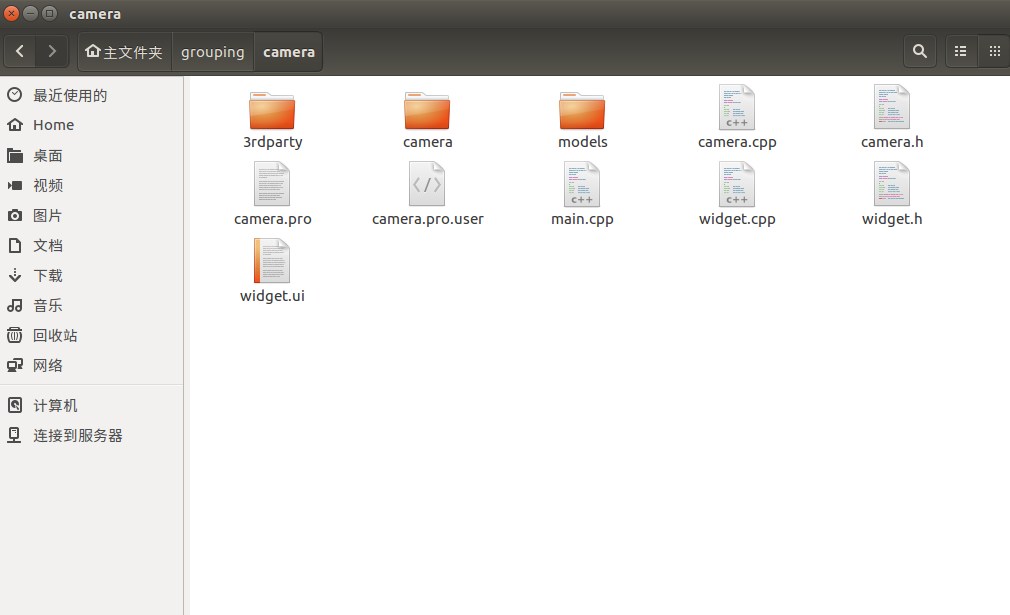Open 网络 in the sidebar

click(x=91, y=365)
